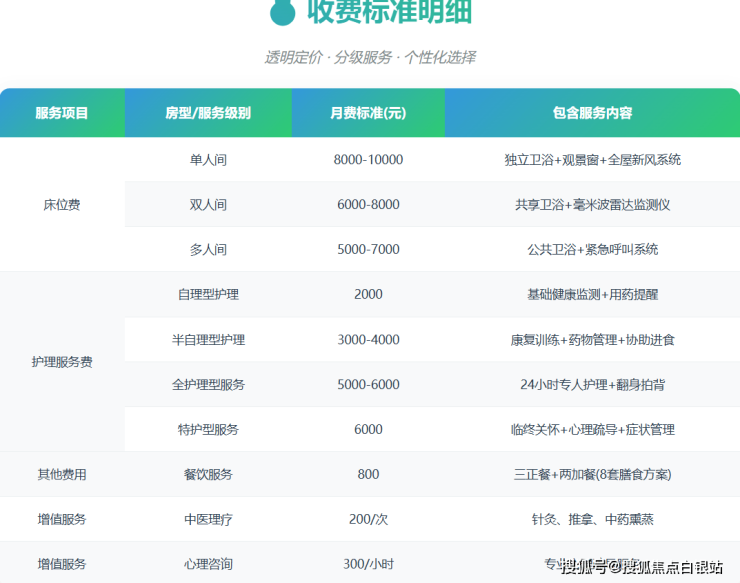
Task: Select the 房型/服务级别 column header
Action: pos(208,113)
